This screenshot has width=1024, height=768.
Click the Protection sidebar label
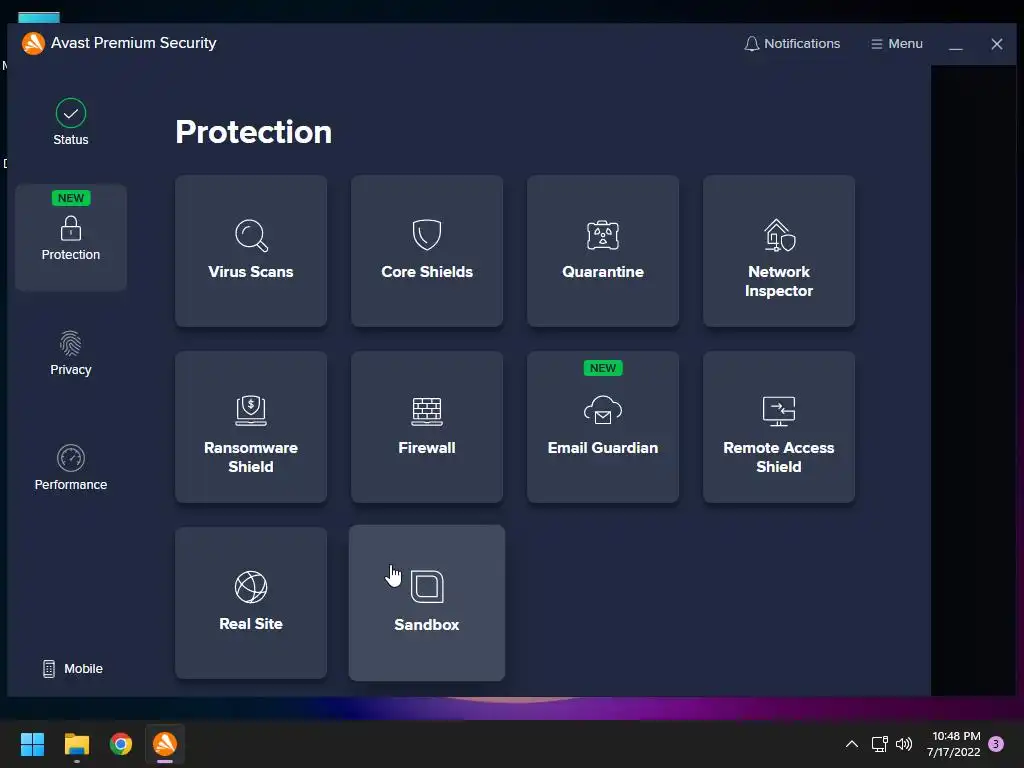pyautogui.click(x=71, y=255)
